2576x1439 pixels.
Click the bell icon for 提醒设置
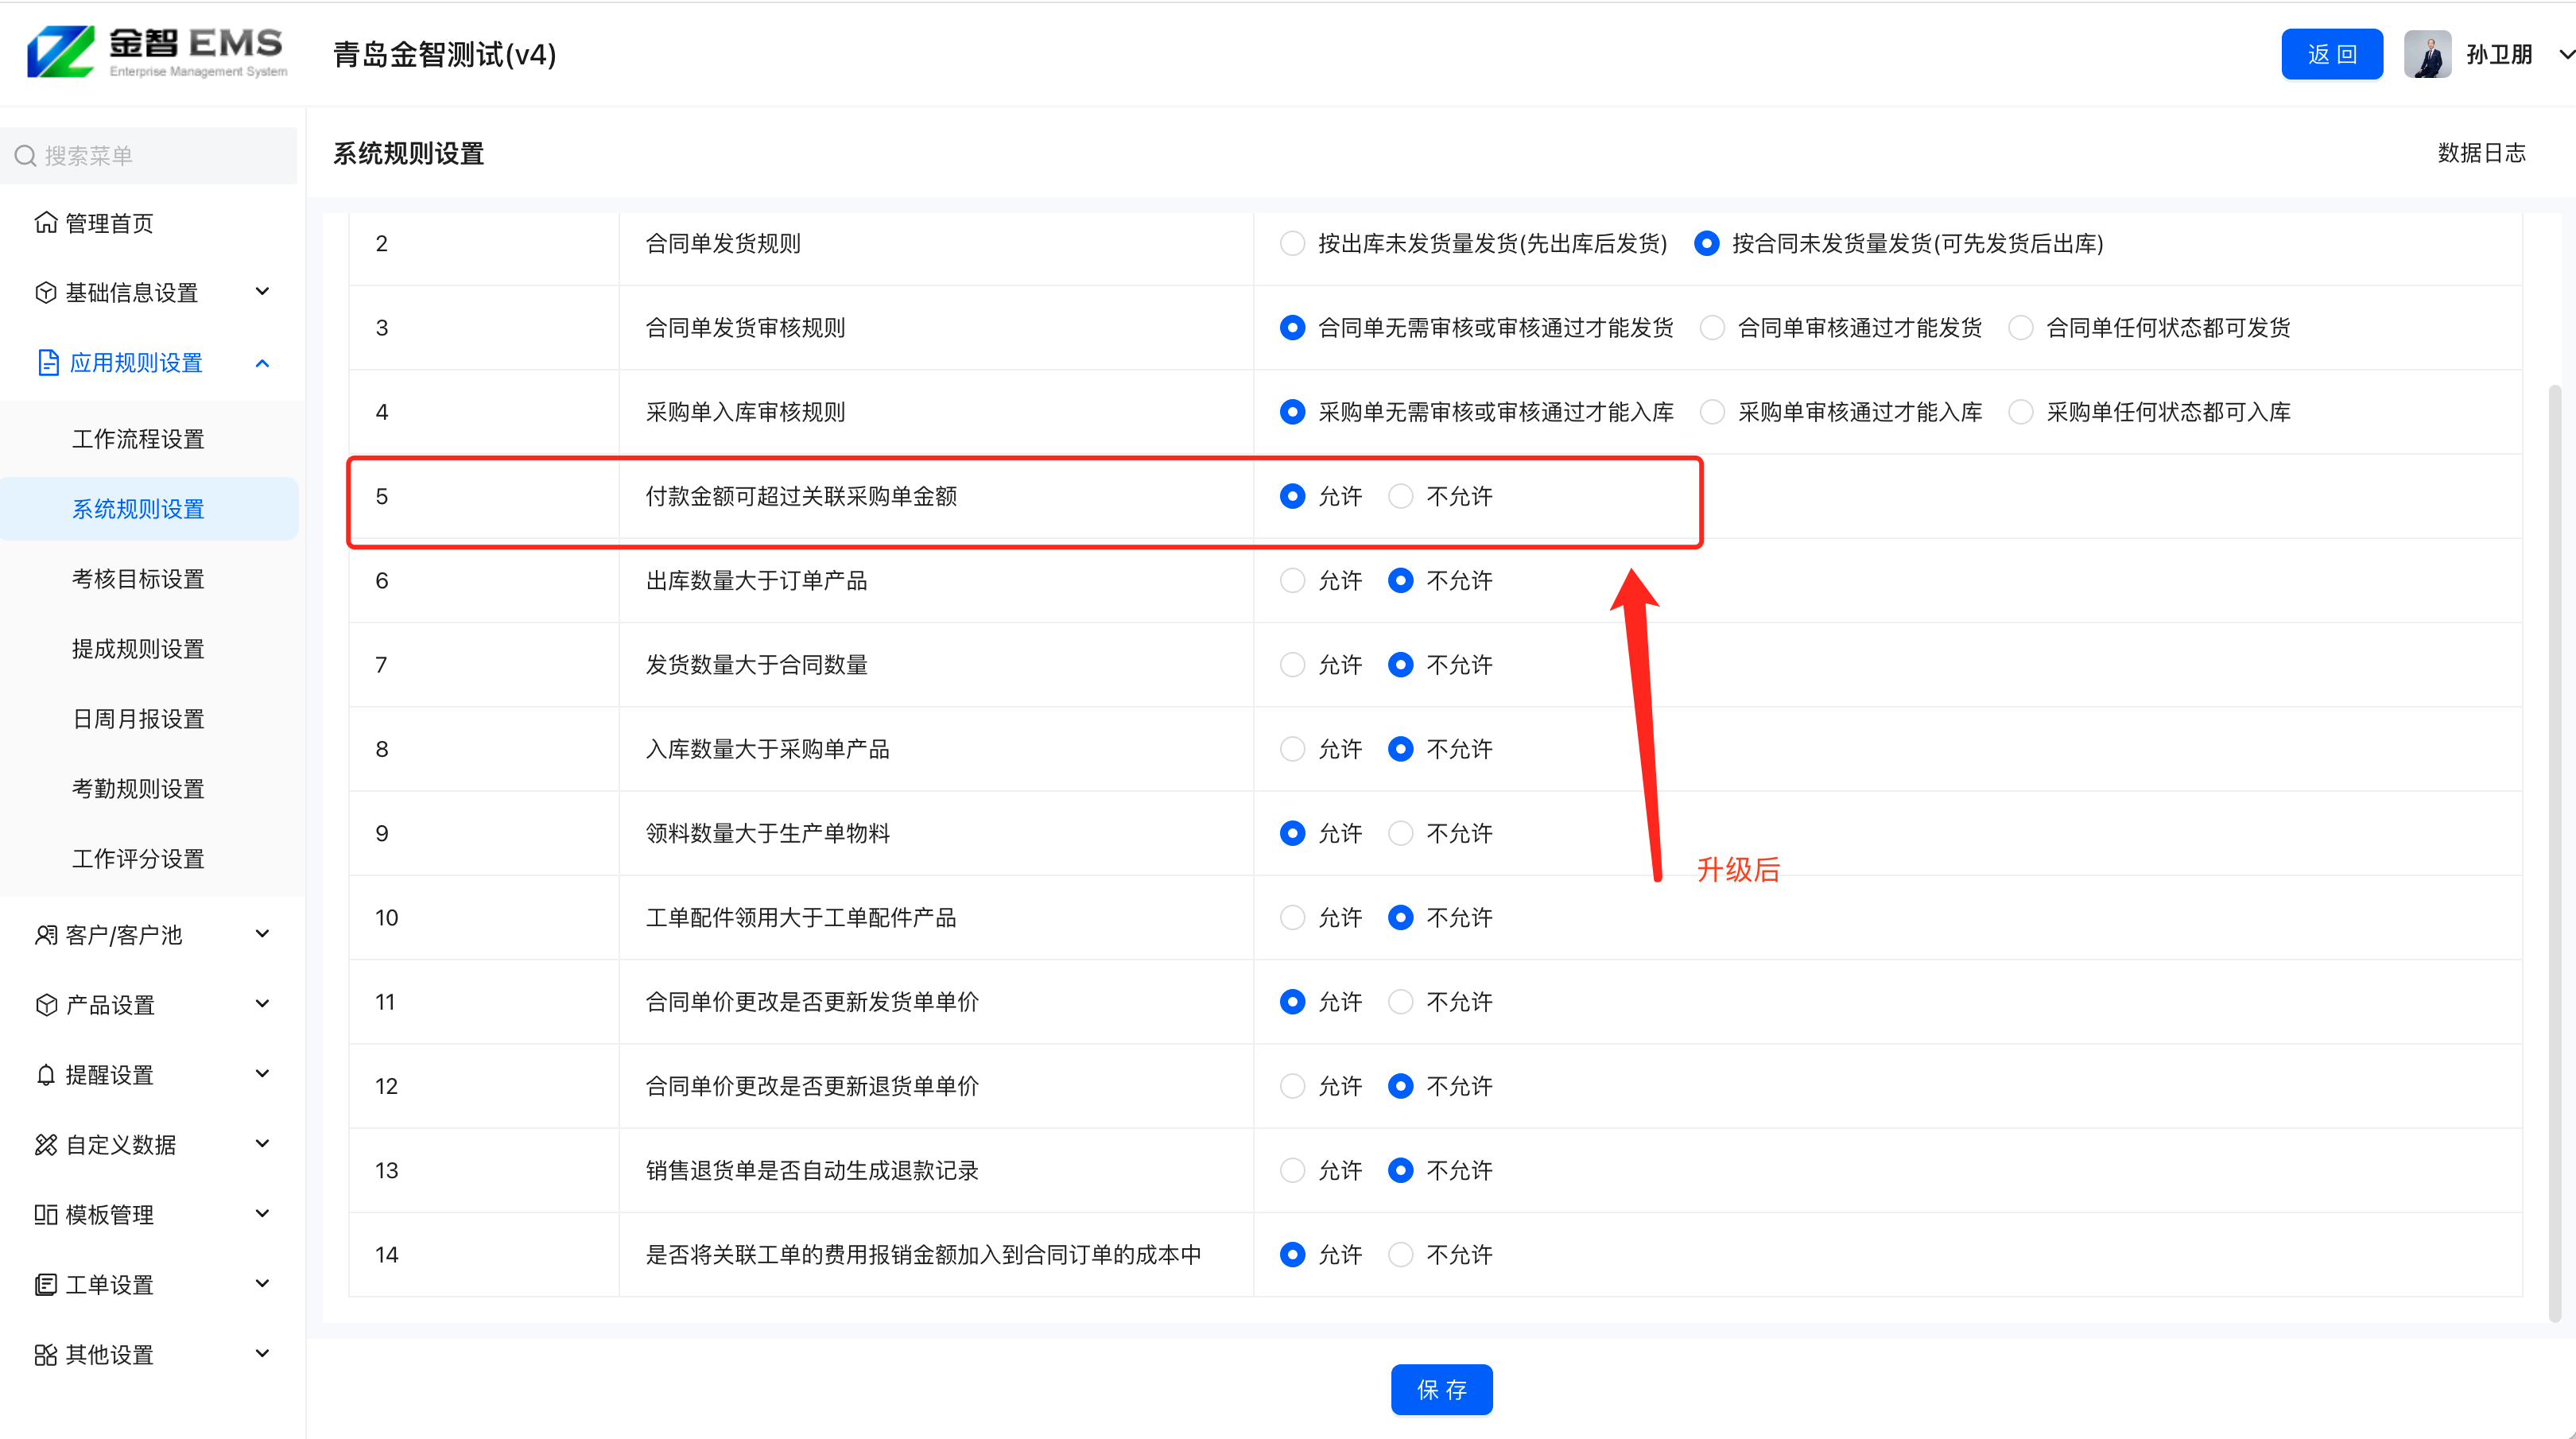45,1074
